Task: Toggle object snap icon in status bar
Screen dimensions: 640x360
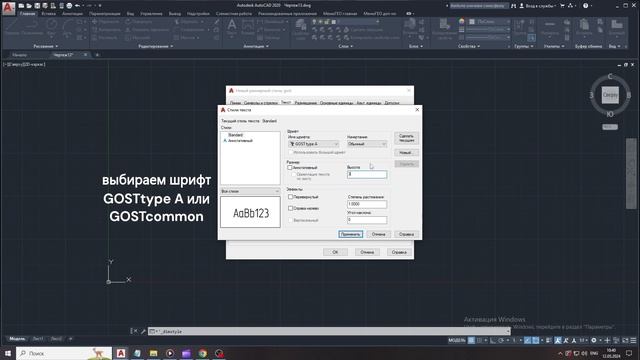Action: pyautogui.click(x=536, y=340)
